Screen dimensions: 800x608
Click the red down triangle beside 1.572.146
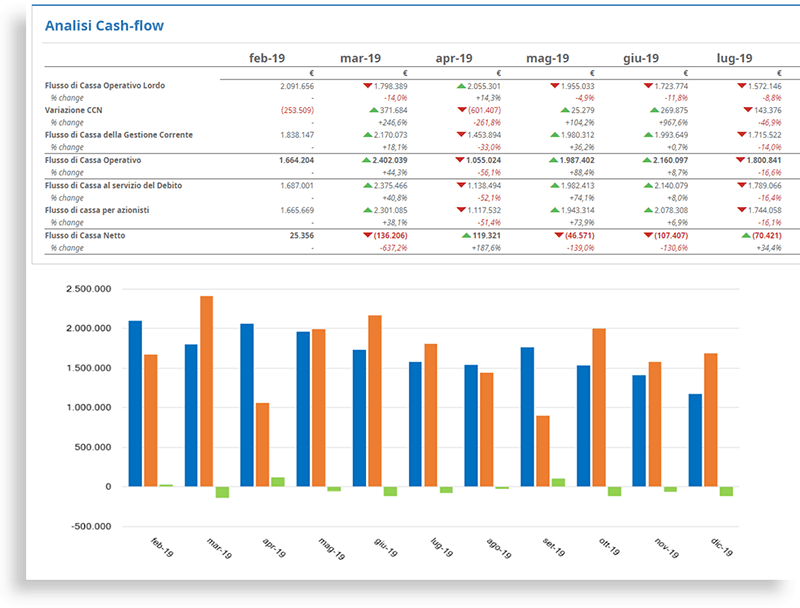coord(742,86)
